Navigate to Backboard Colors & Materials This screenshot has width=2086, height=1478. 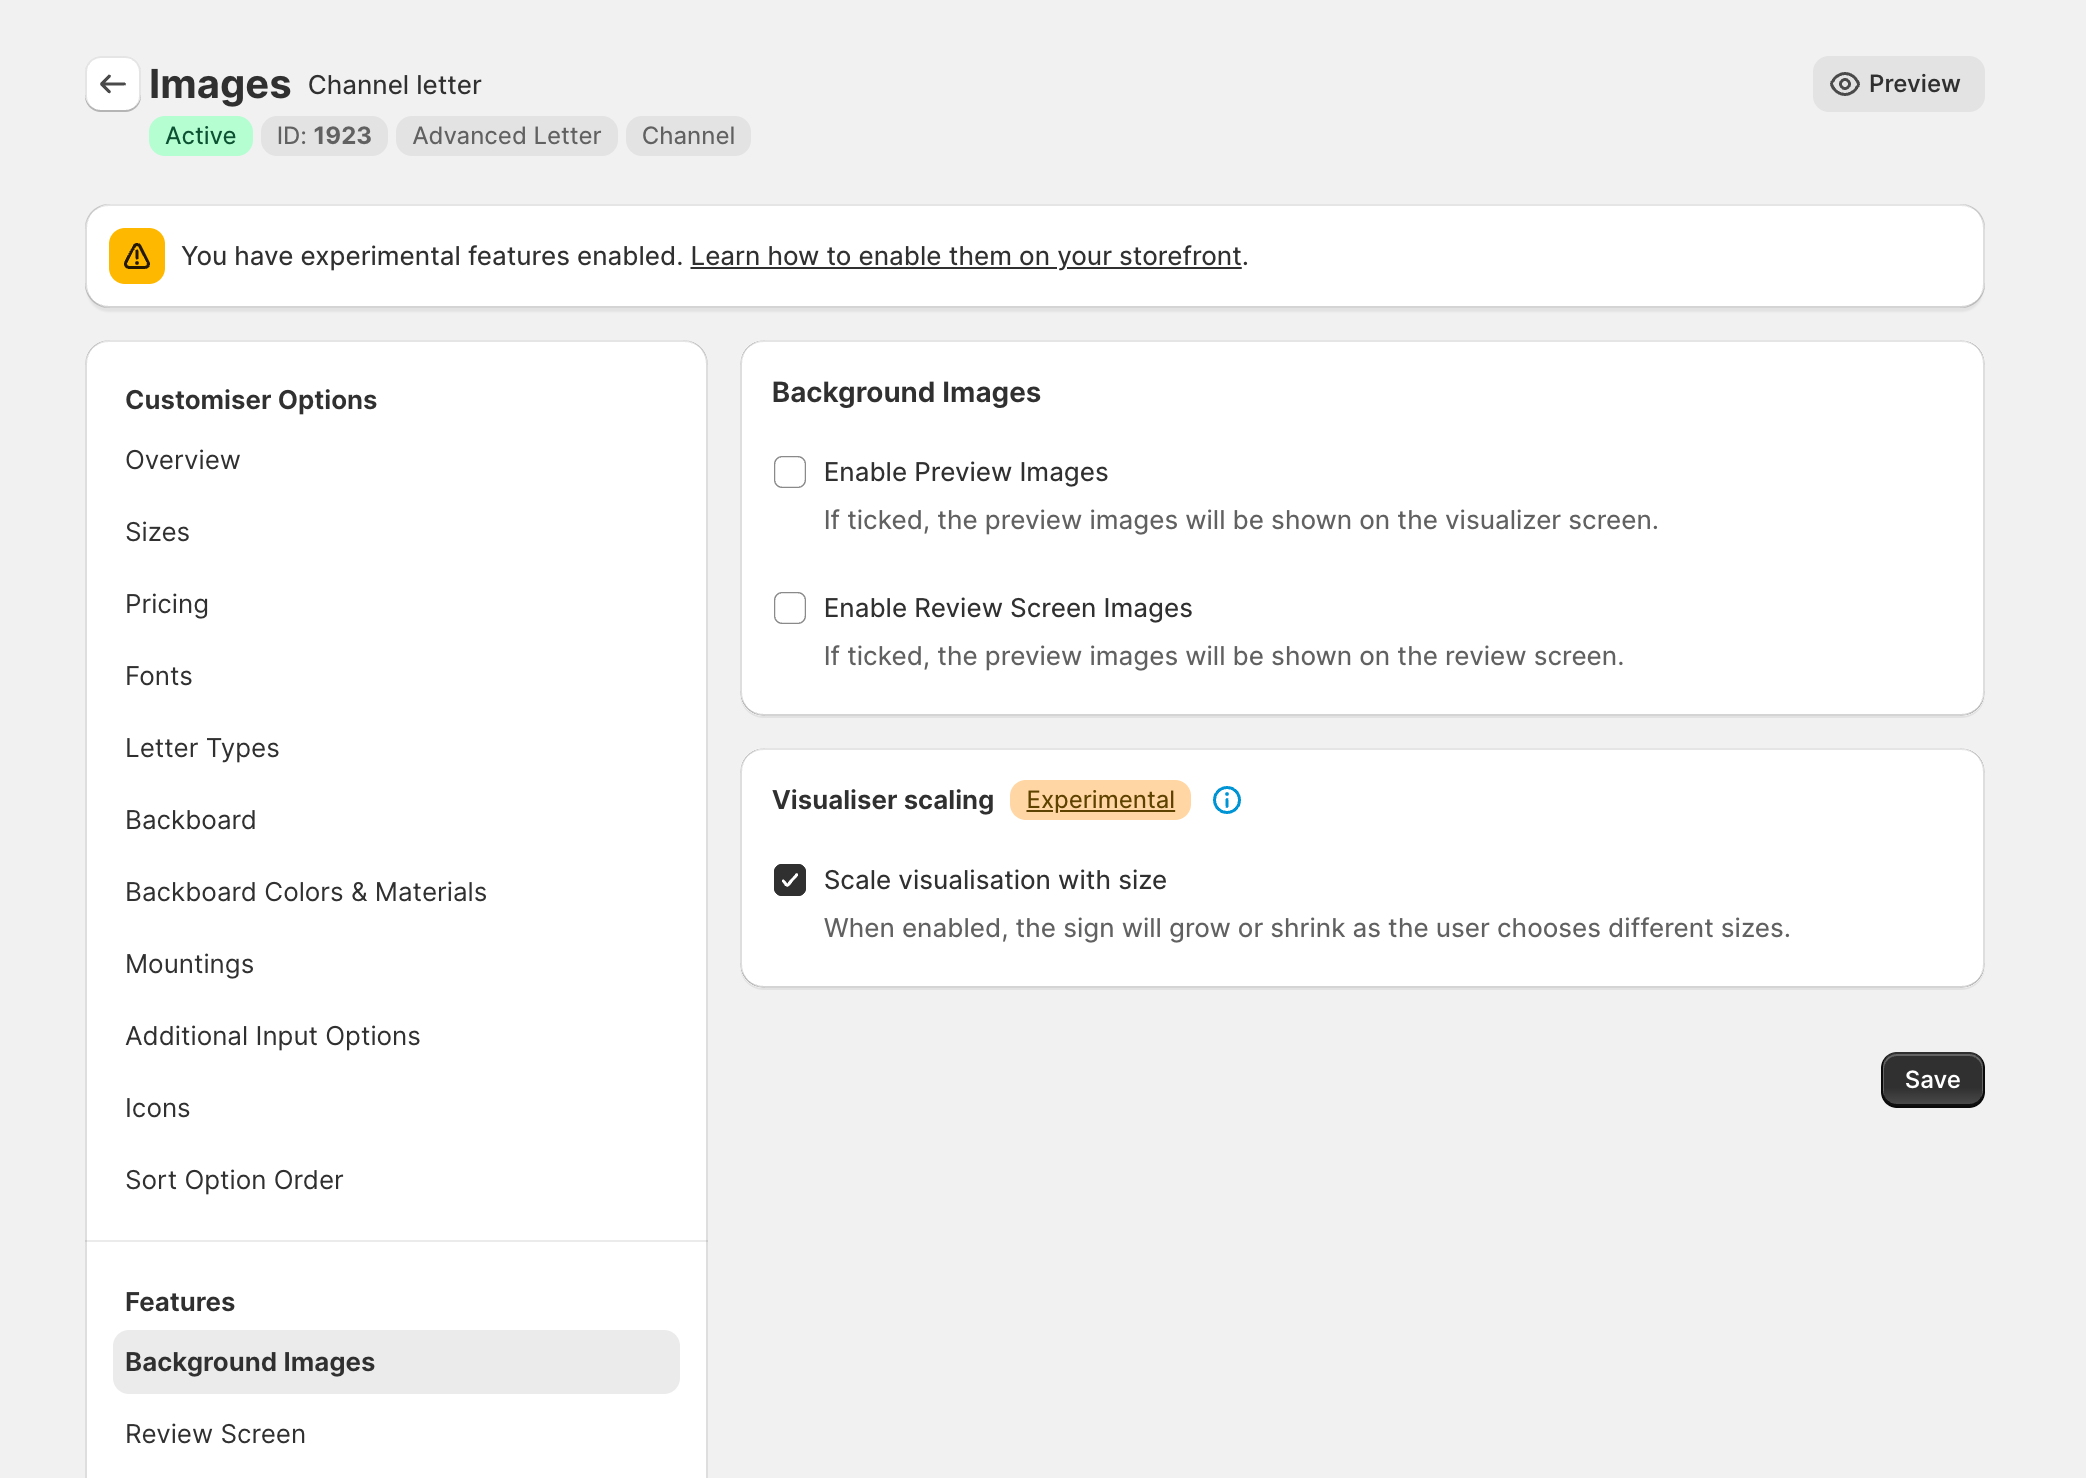pos(306,892)
